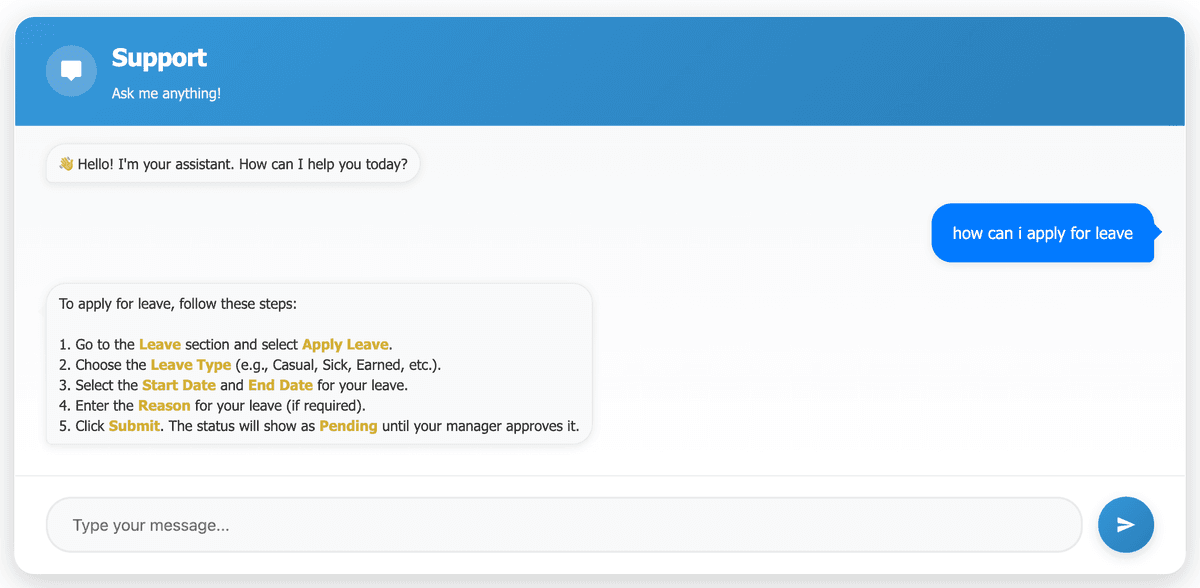Open the highlighted Leave link
This screenshot has height=588, width=1200.
159,344
